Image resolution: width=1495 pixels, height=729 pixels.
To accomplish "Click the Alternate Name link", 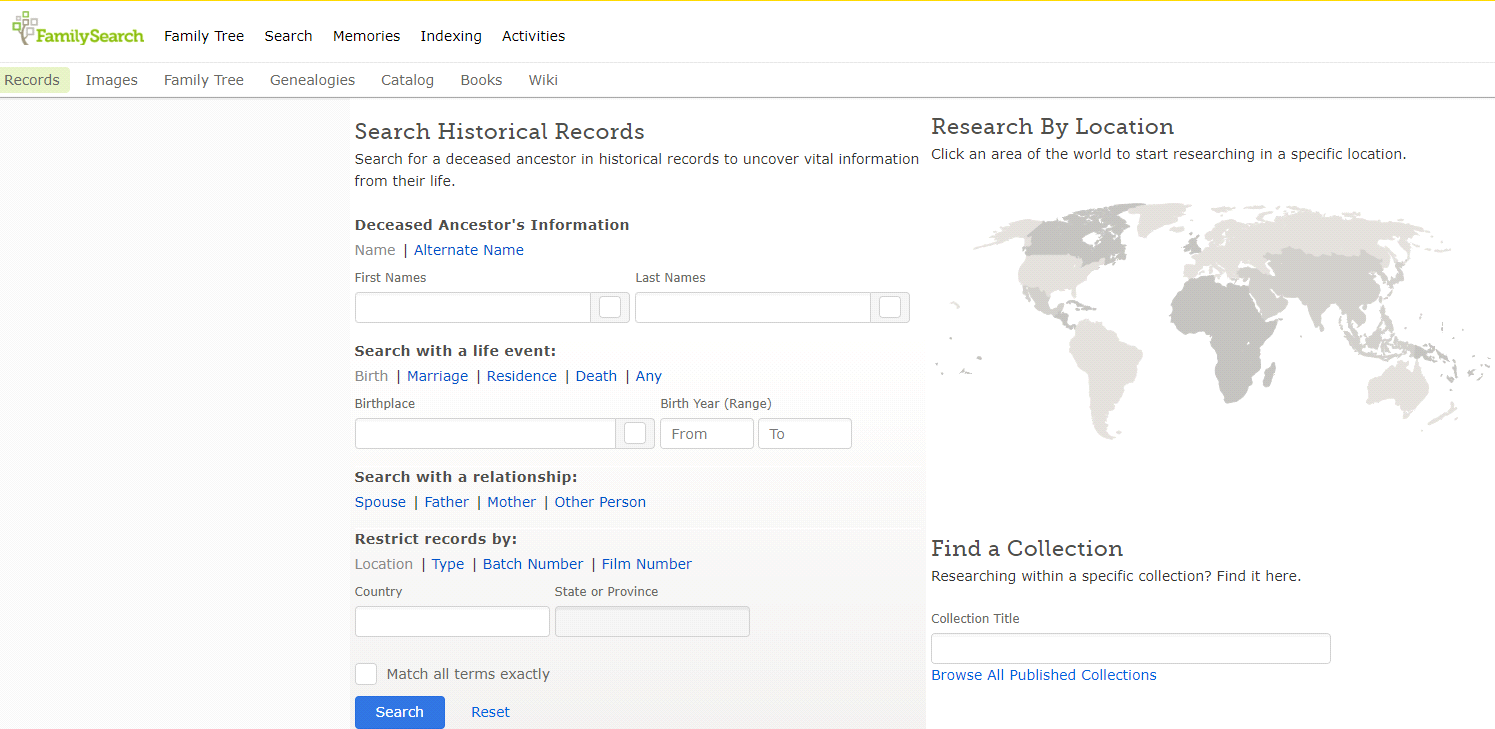I will [x=469, y=250].
